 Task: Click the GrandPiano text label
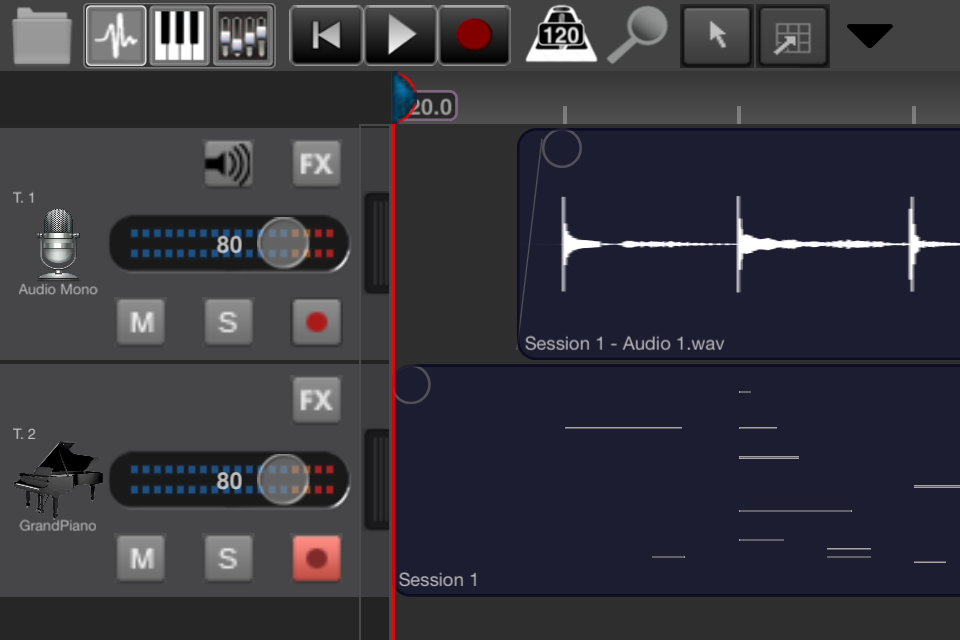point(58,525)
